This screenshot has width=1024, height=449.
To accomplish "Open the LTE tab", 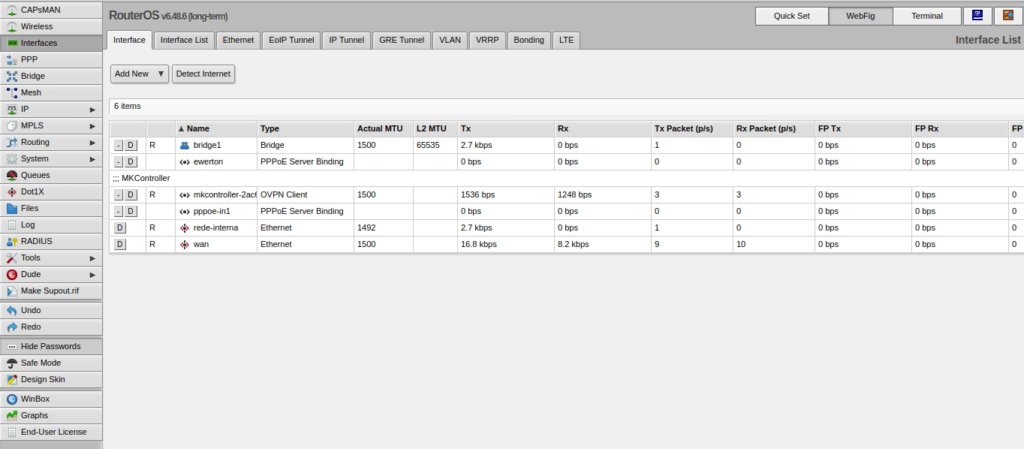I will point(566,40).
